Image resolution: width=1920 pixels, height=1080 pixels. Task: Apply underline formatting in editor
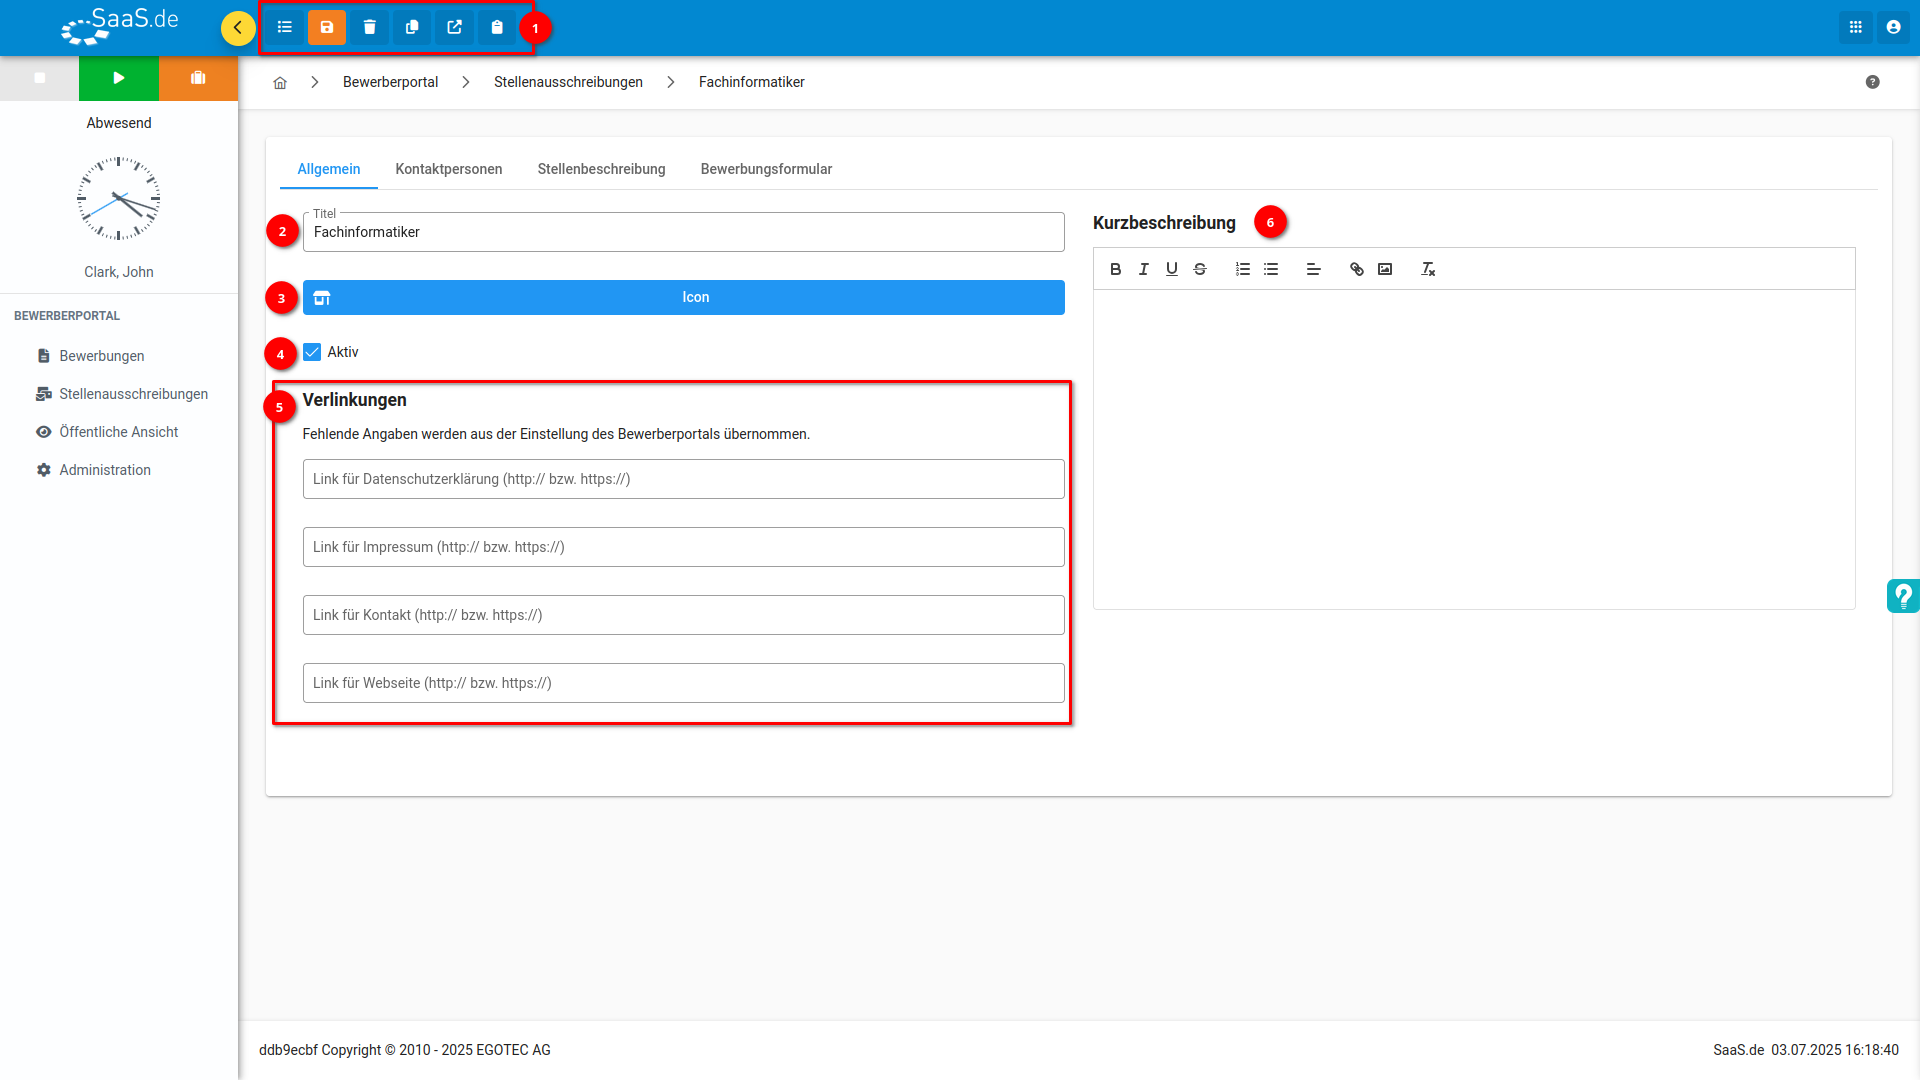pos(1172,269)
